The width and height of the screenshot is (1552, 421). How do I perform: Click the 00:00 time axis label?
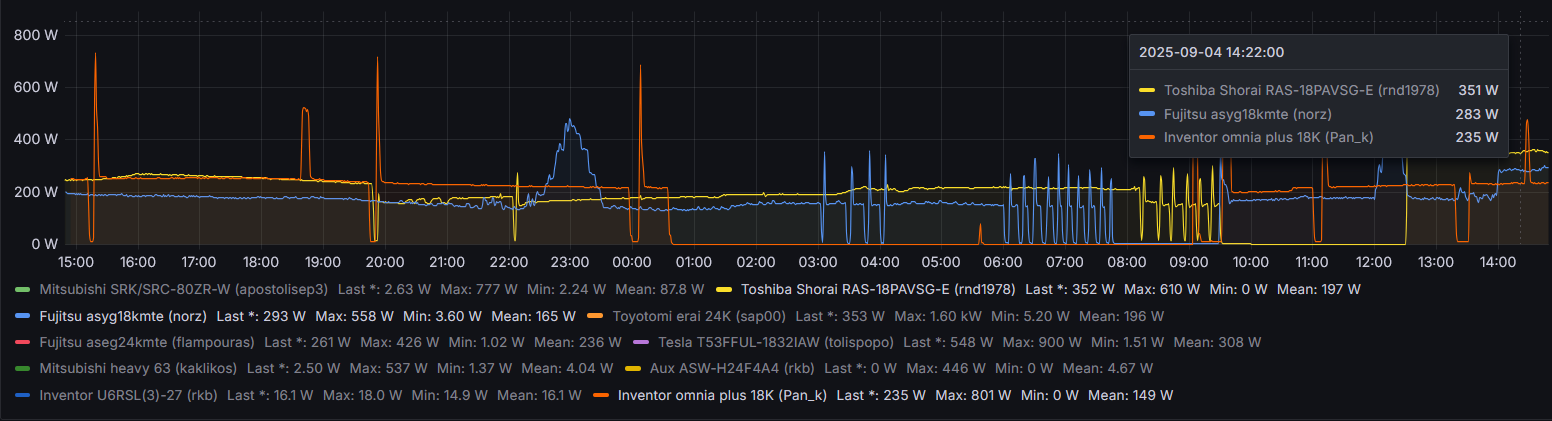631,262
